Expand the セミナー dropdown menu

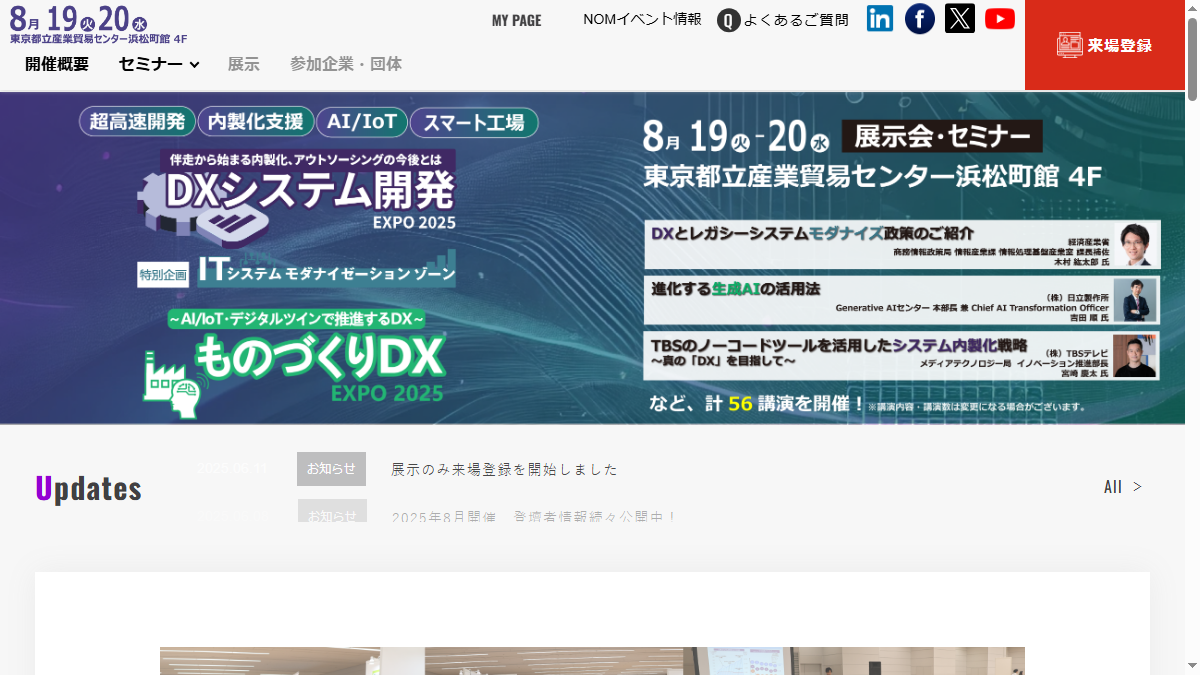159,64
